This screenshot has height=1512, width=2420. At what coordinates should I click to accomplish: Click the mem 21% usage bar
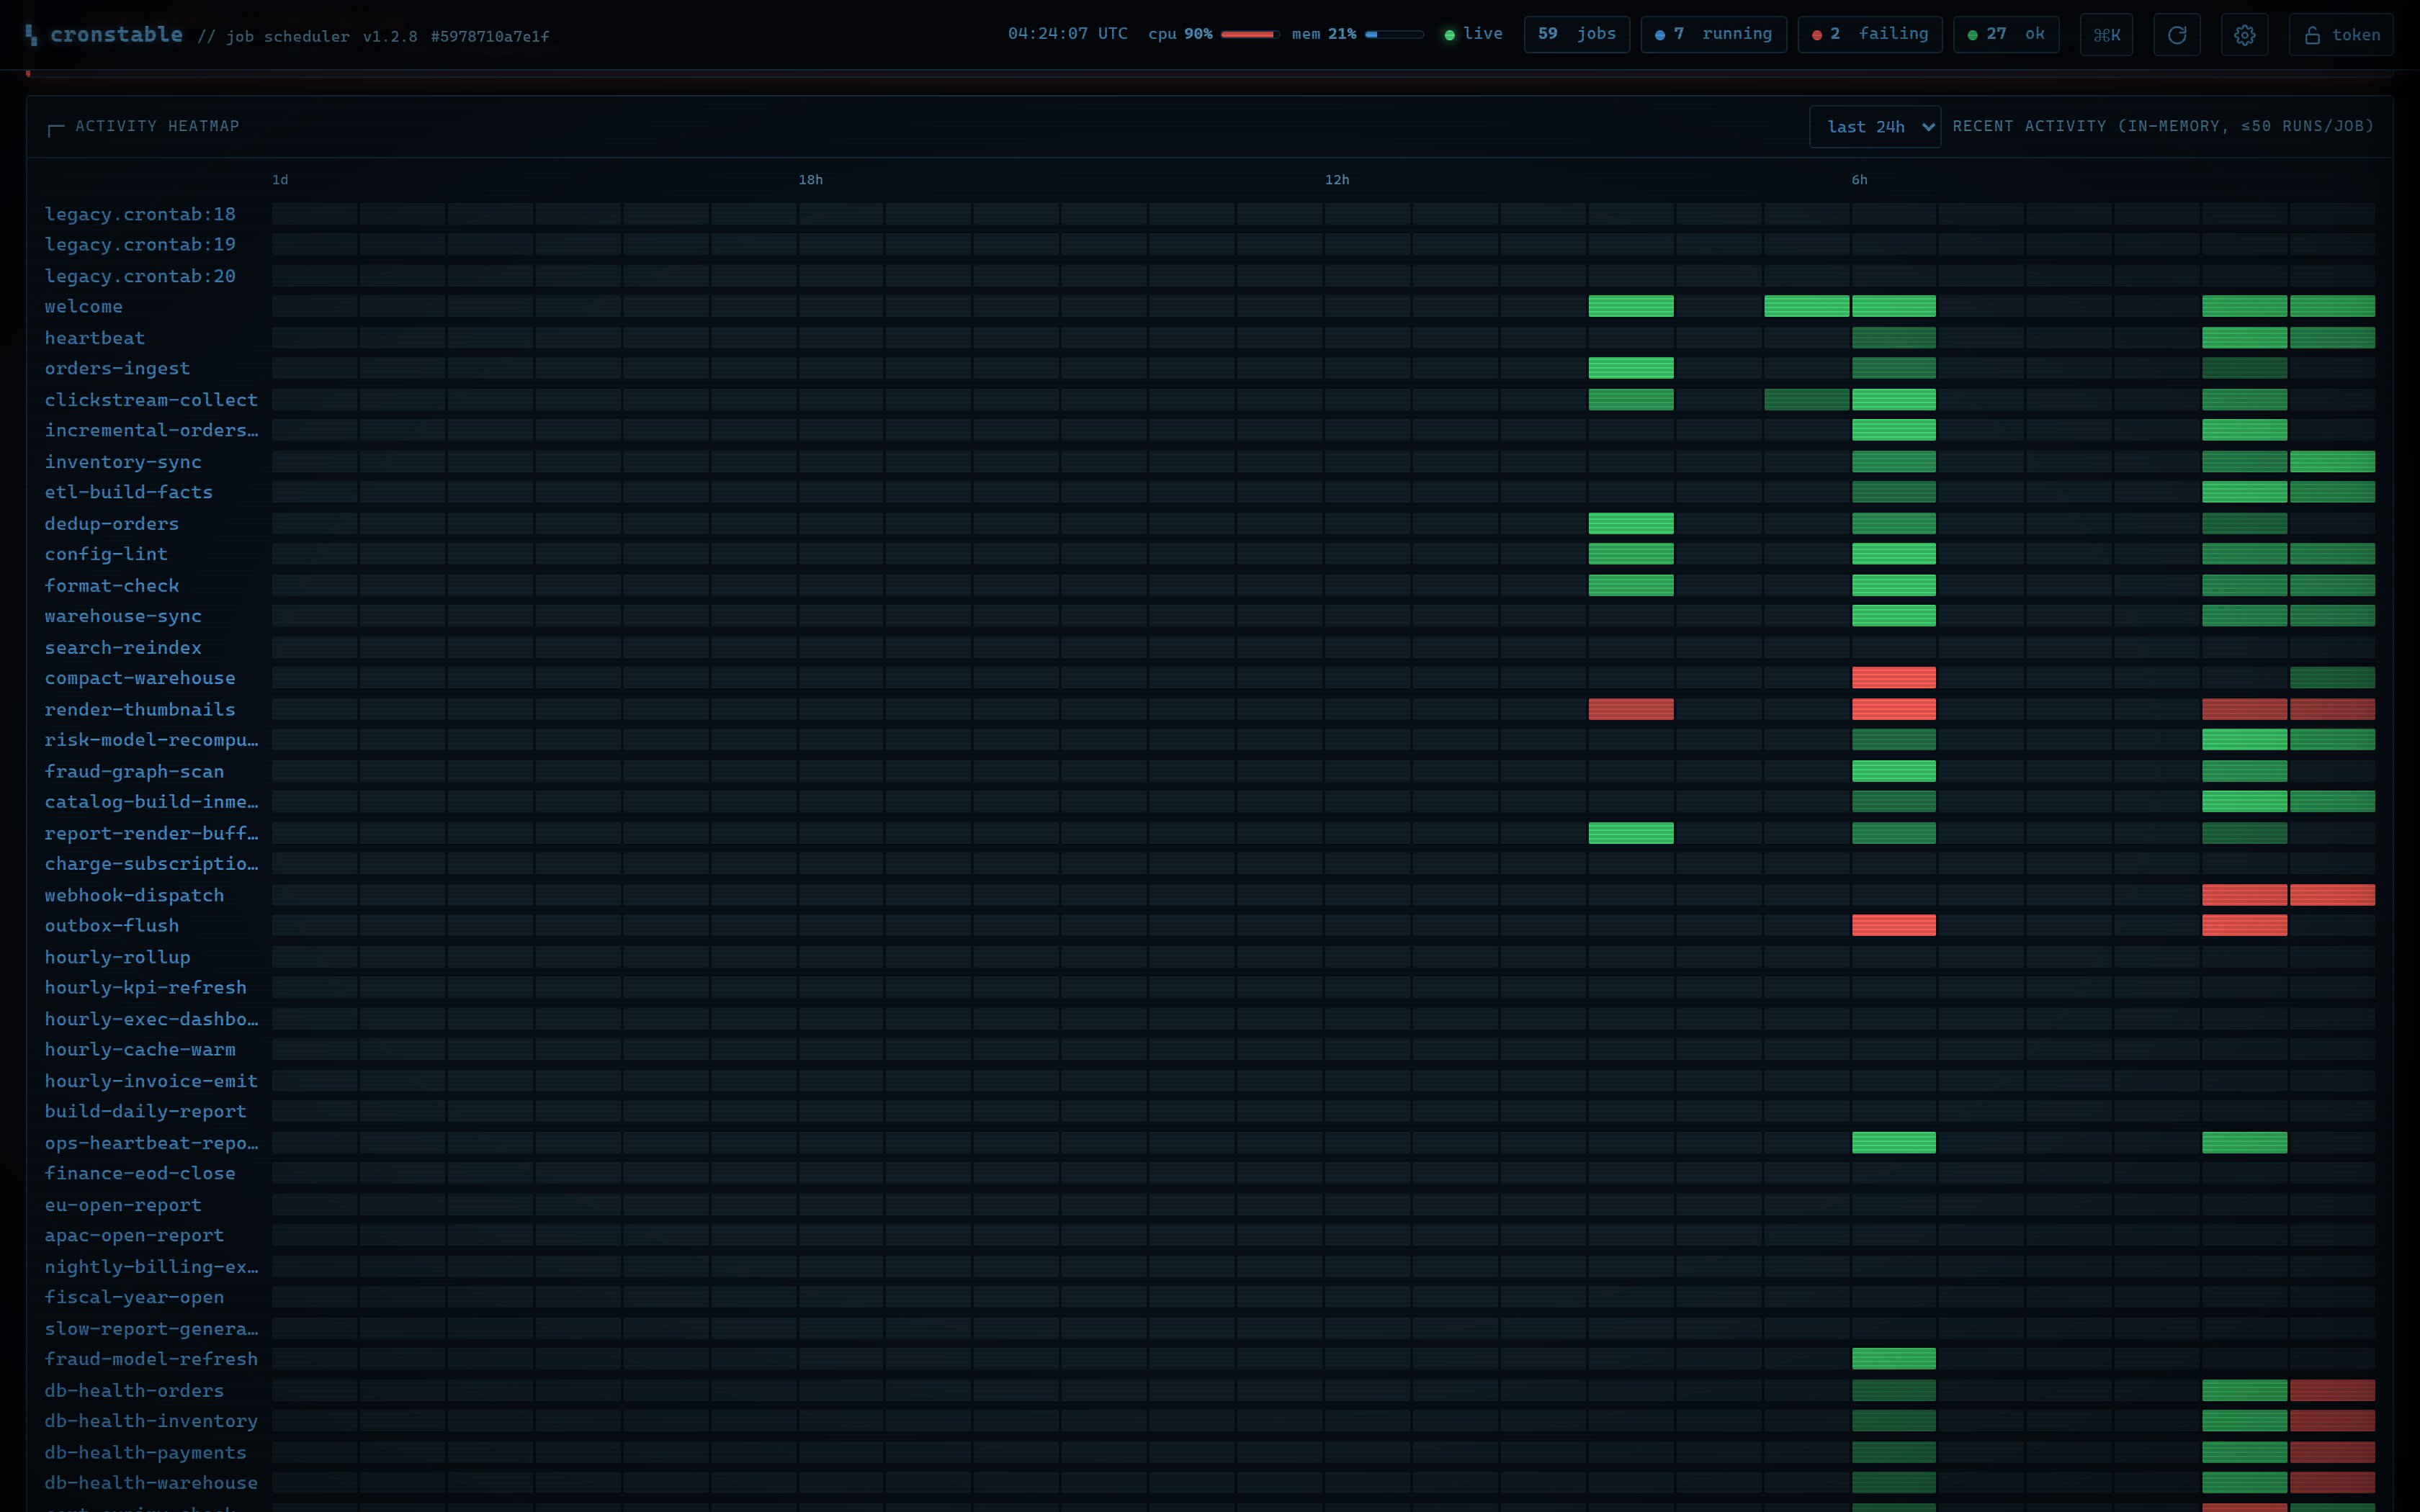click(x=1394, y=34)
